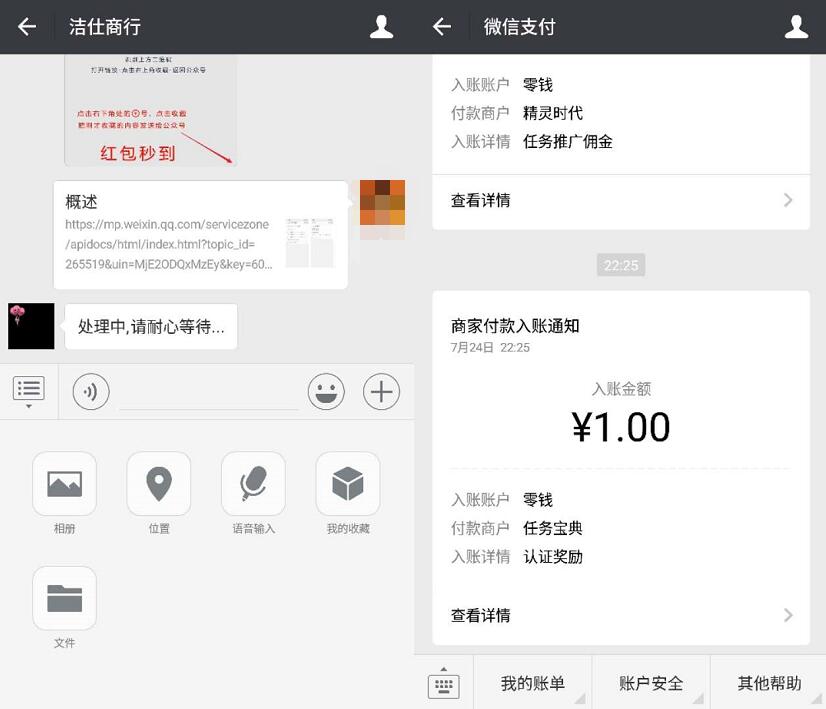The width and height of the screenshot is (826, 709).
Task: Tap the ¥1.00 amount
Action: [x=621, y=427]
